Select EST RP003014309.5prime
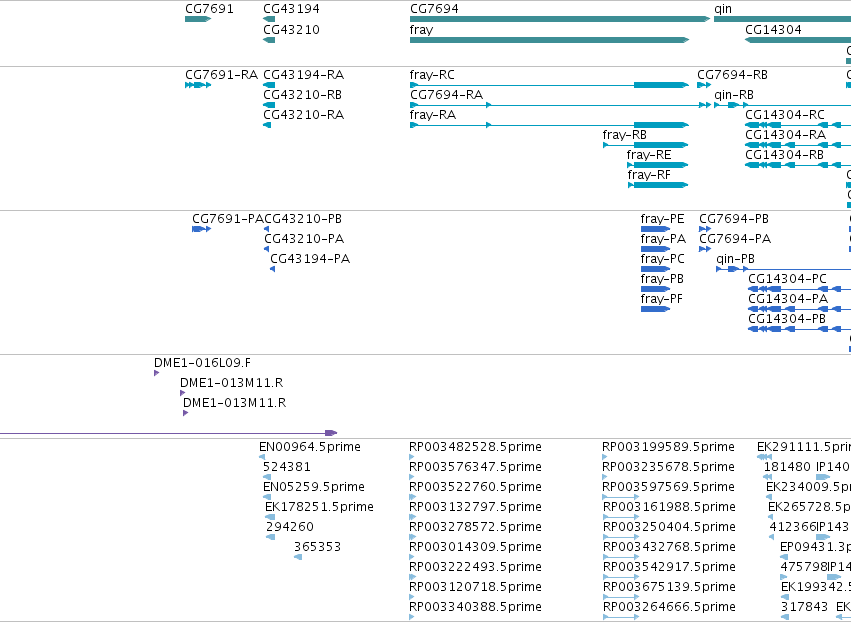851x622 pixels. (x=475, y=547)
